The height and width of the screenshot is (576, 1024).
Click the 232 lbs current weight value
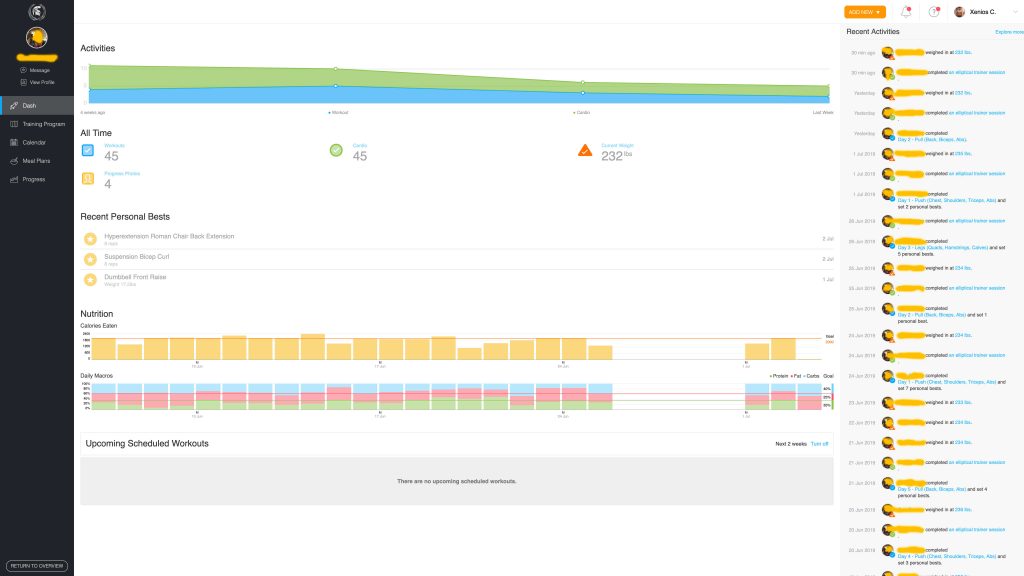[x=616, y=156]
